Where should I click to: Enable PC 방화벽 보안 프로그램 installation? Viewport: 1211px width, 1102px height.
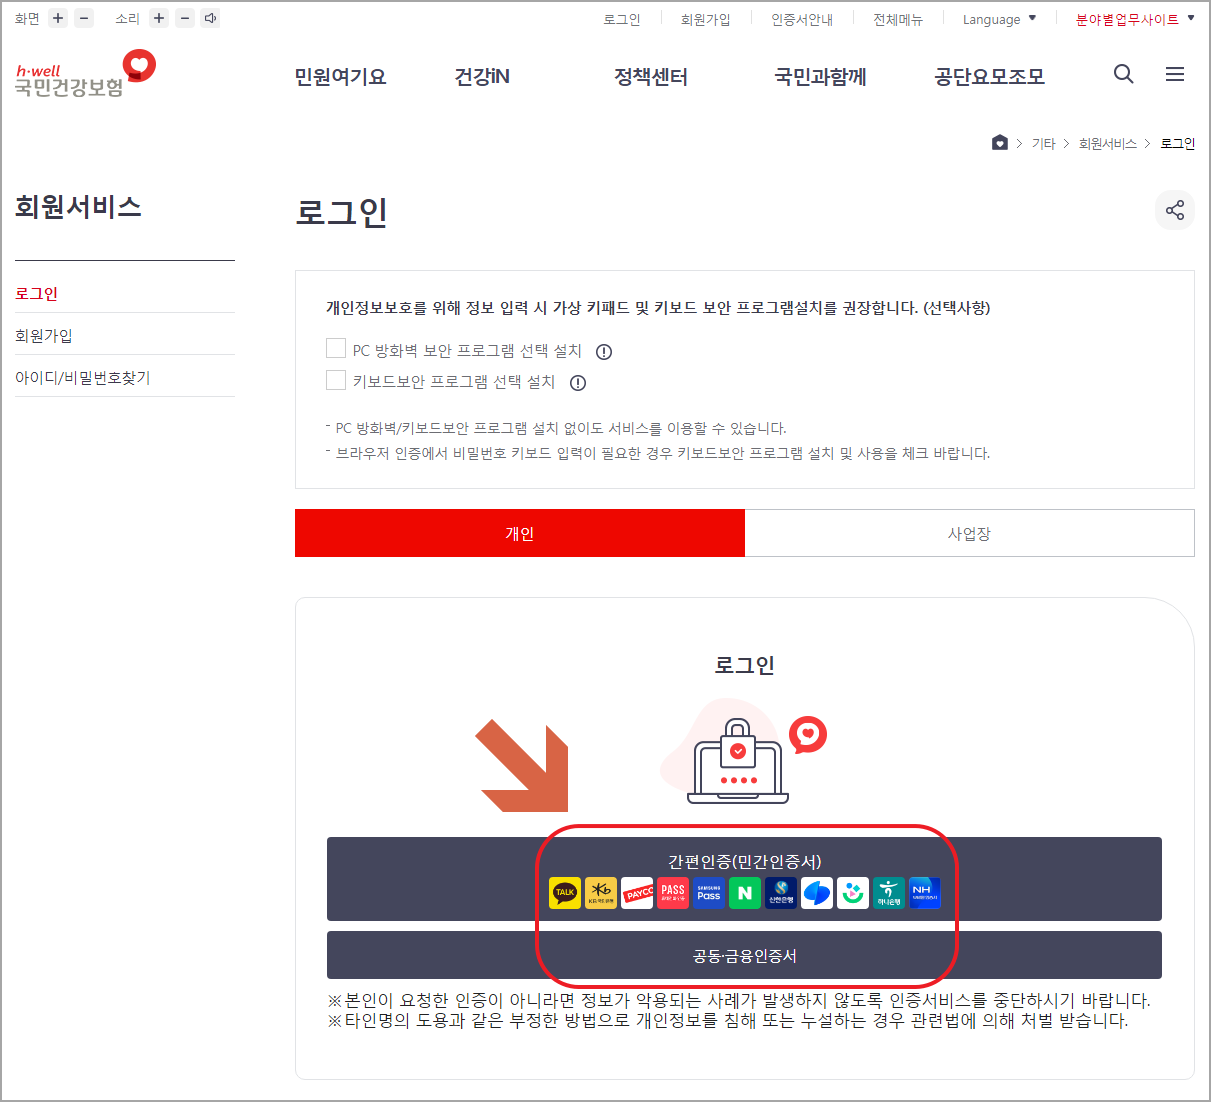point(336,348)
